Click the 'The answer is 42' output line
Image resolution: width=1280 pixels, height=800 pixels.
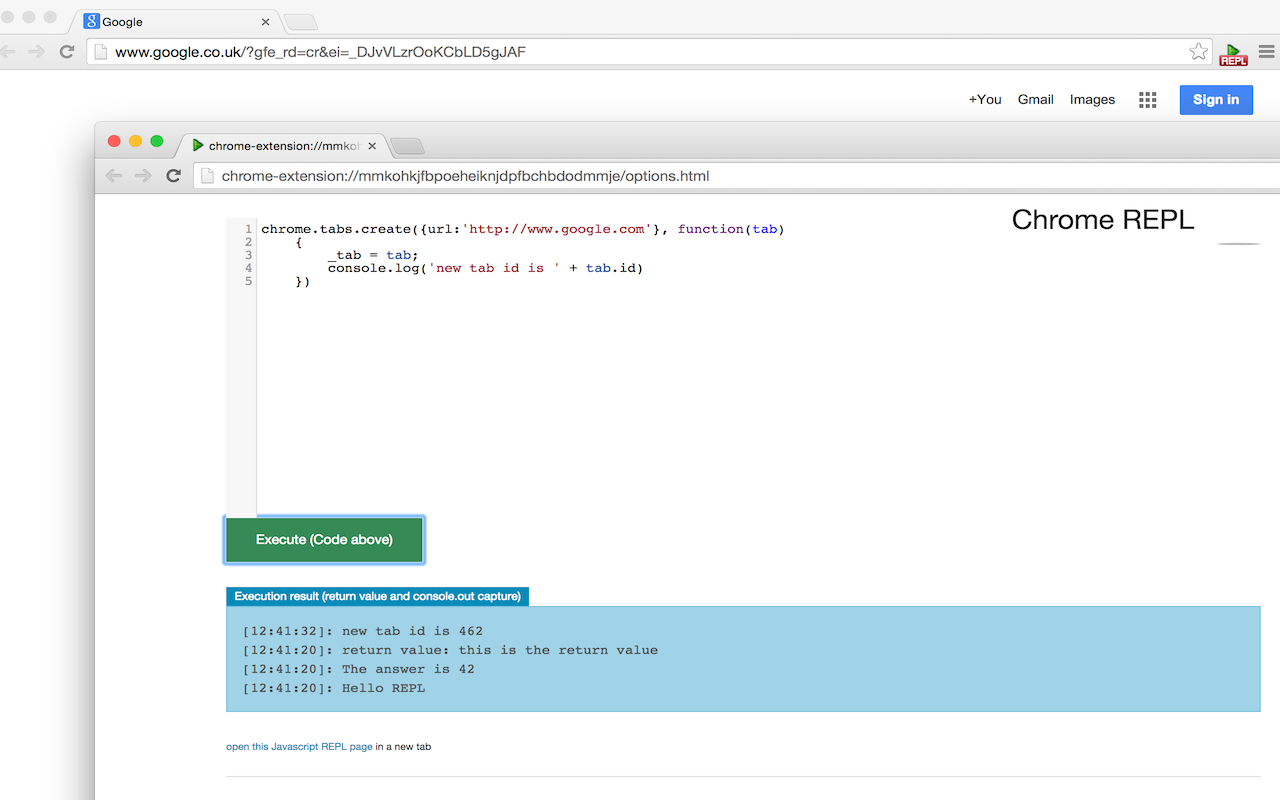[x=358, y=669]
